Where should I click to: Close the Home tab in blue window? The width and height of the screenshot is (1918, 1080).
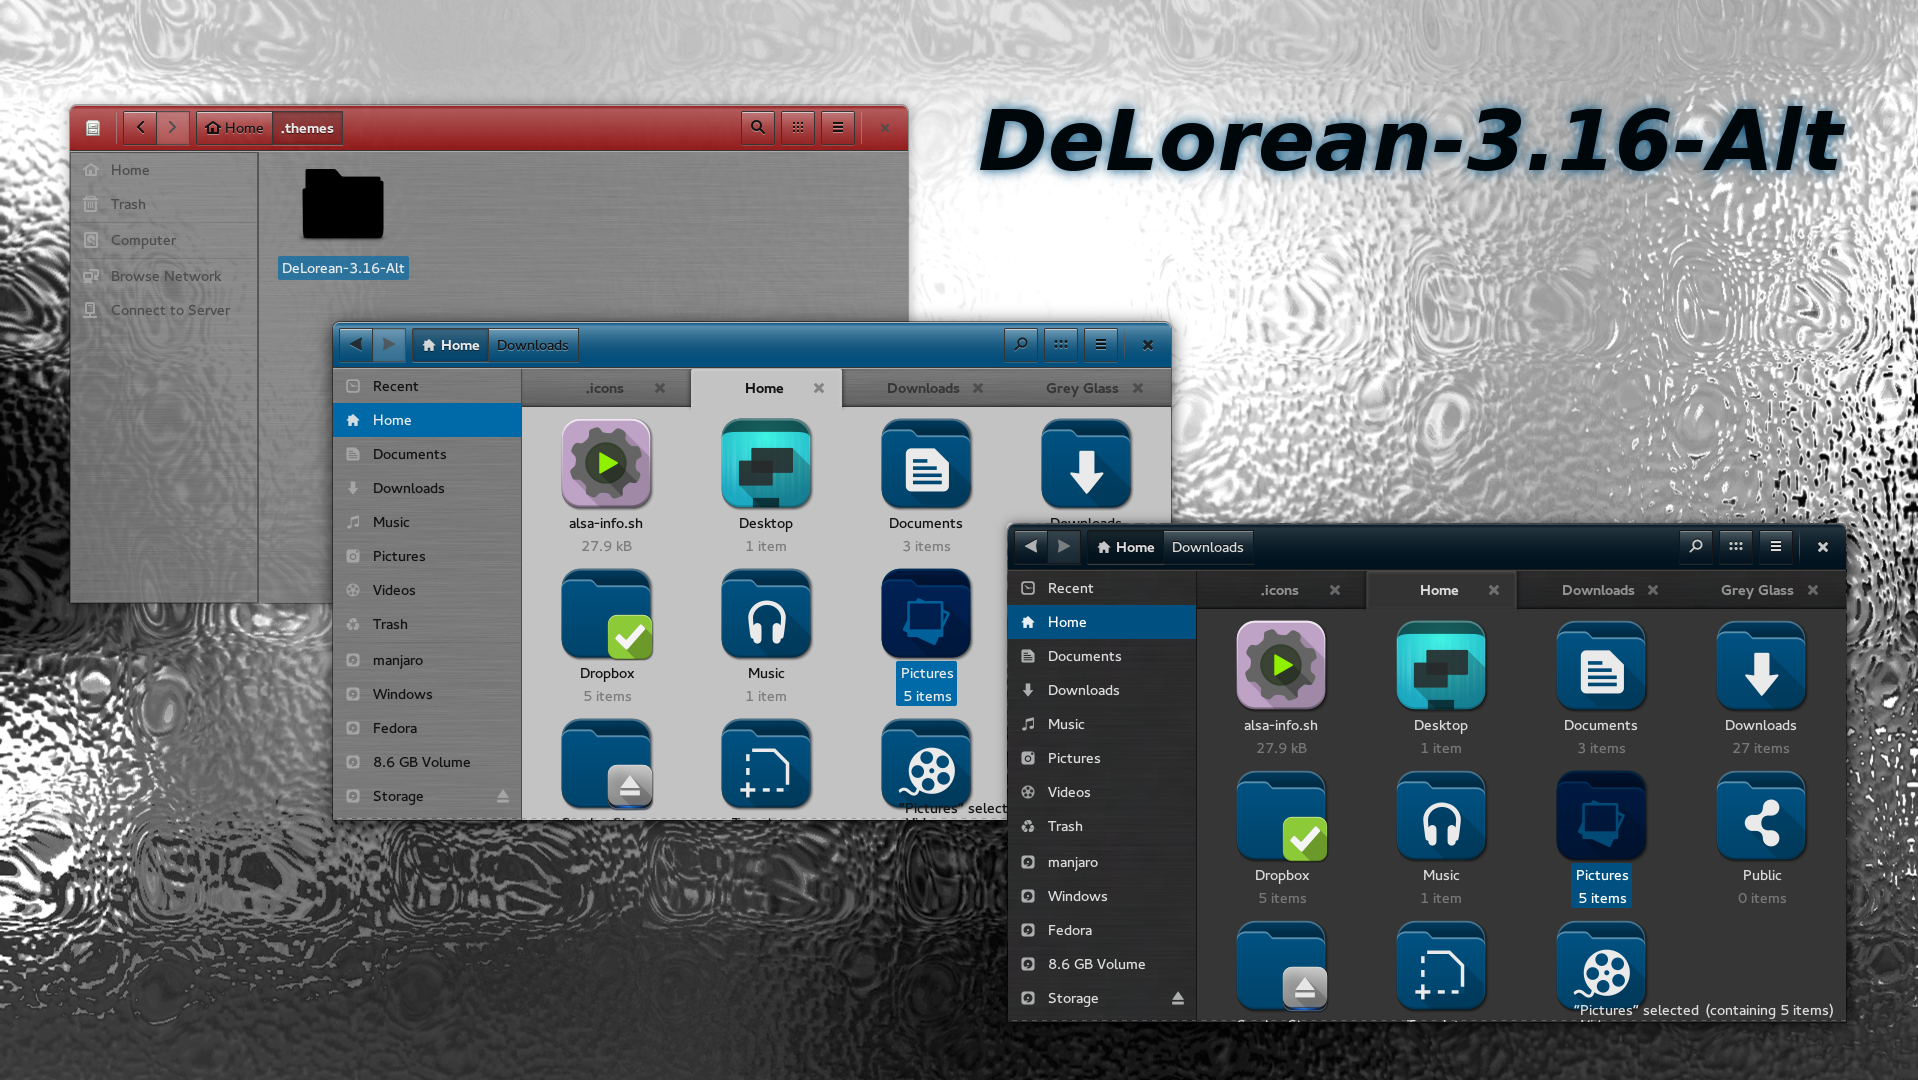pos(819,388)
